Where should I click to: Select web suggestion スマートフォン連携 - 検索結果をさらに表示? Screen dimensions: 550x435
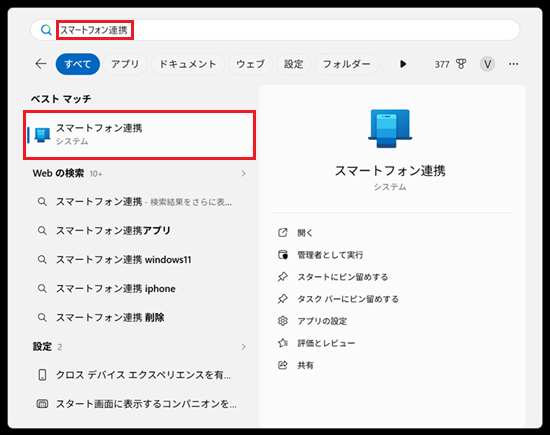(140, 202)
